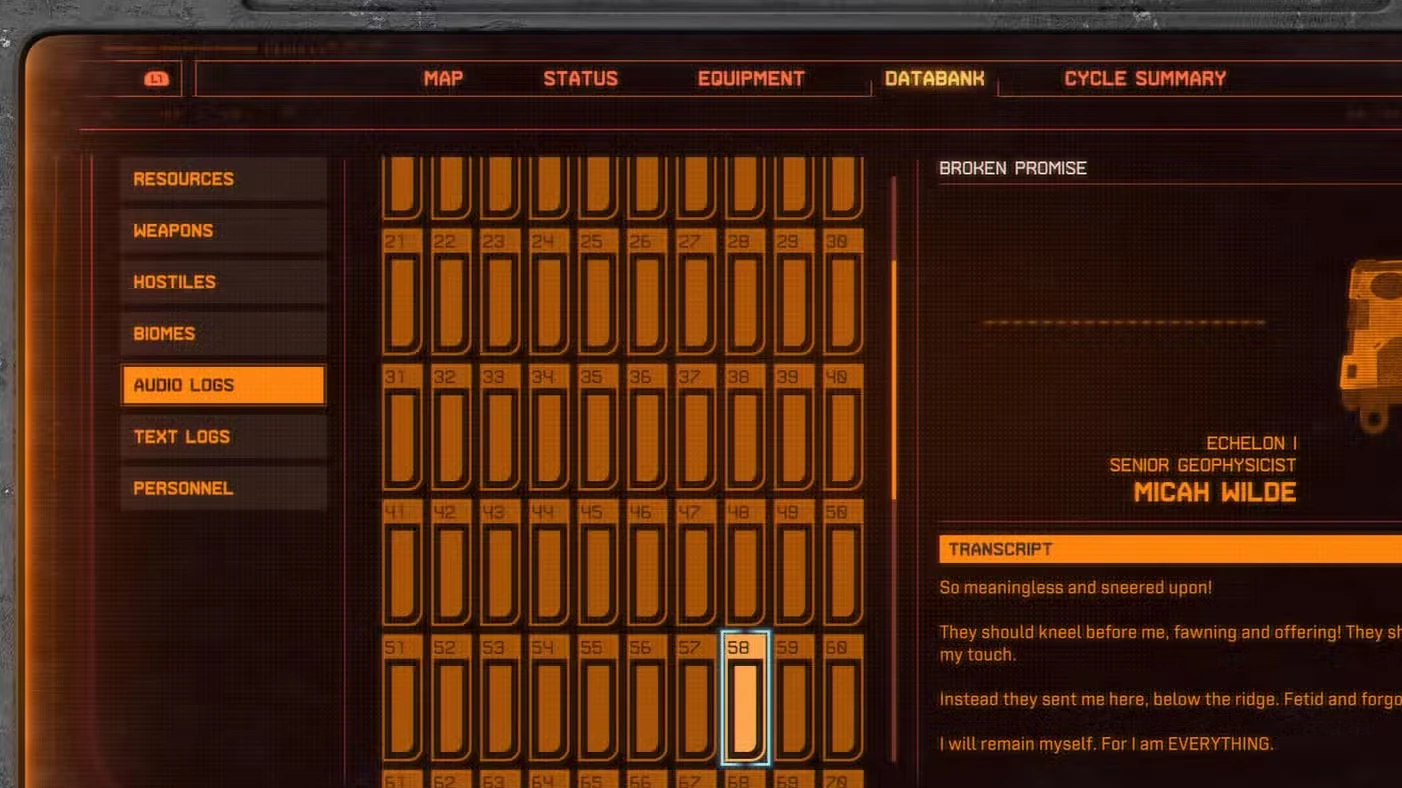Viewport: 1402px width, 788px height.
Task: Open the WEAPONS category
Action: point(224,231)
